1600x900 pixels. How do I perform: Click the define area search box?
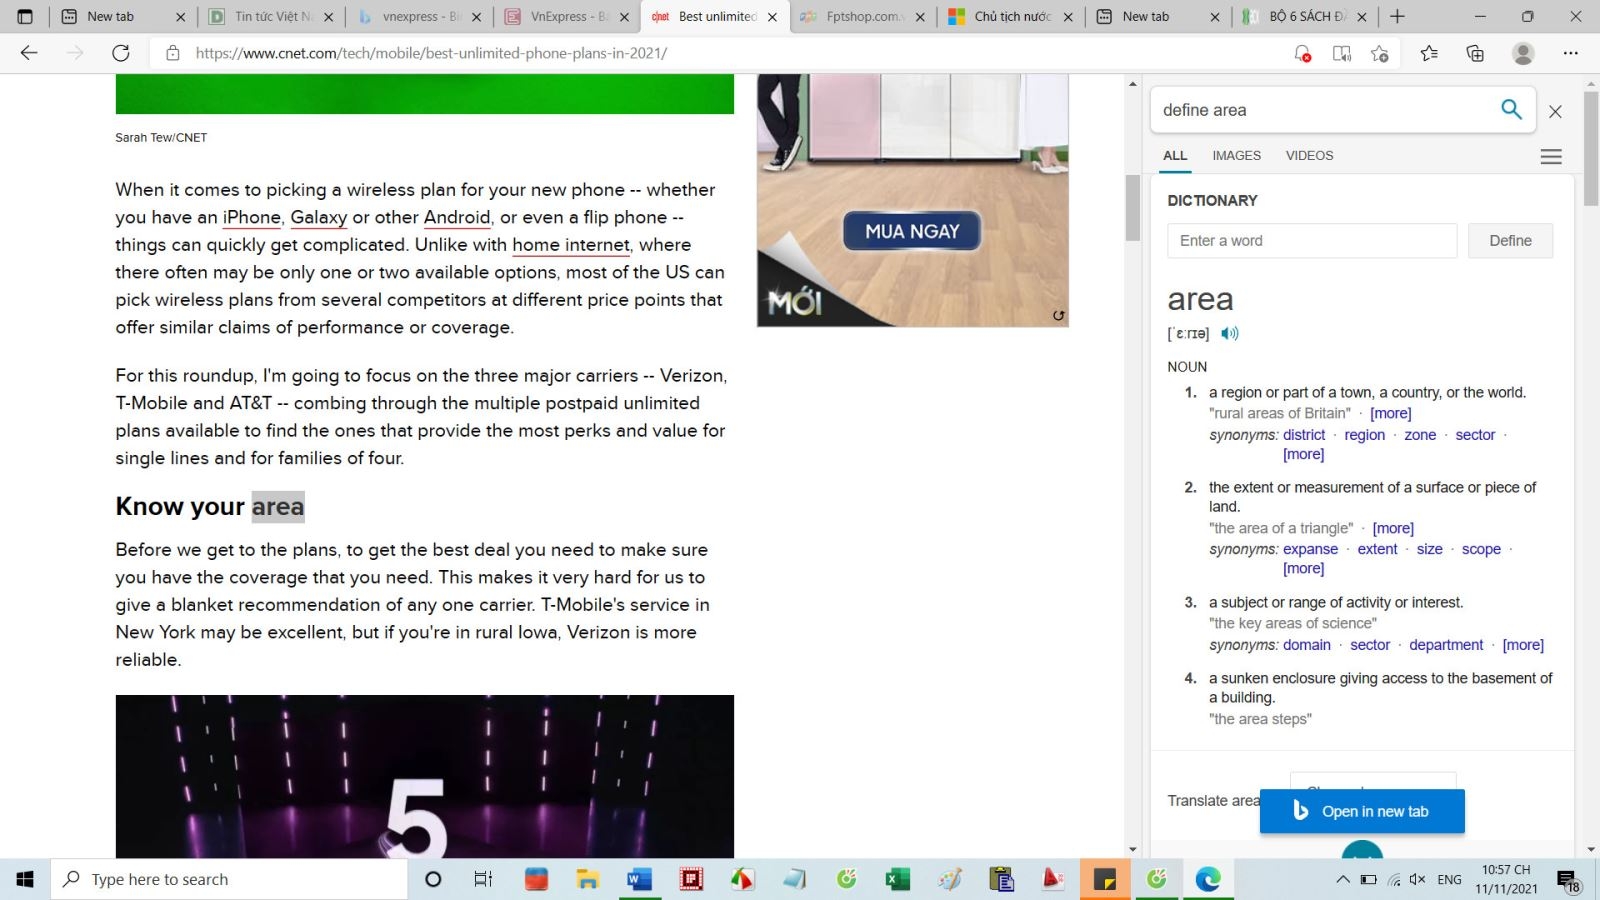pos(1325,110)
